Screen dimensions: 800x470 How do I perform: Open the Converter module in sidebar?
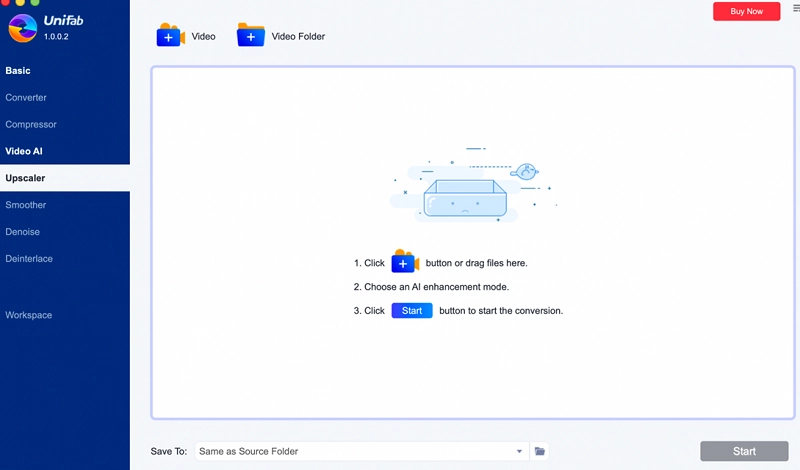click(x=26, y=98)
